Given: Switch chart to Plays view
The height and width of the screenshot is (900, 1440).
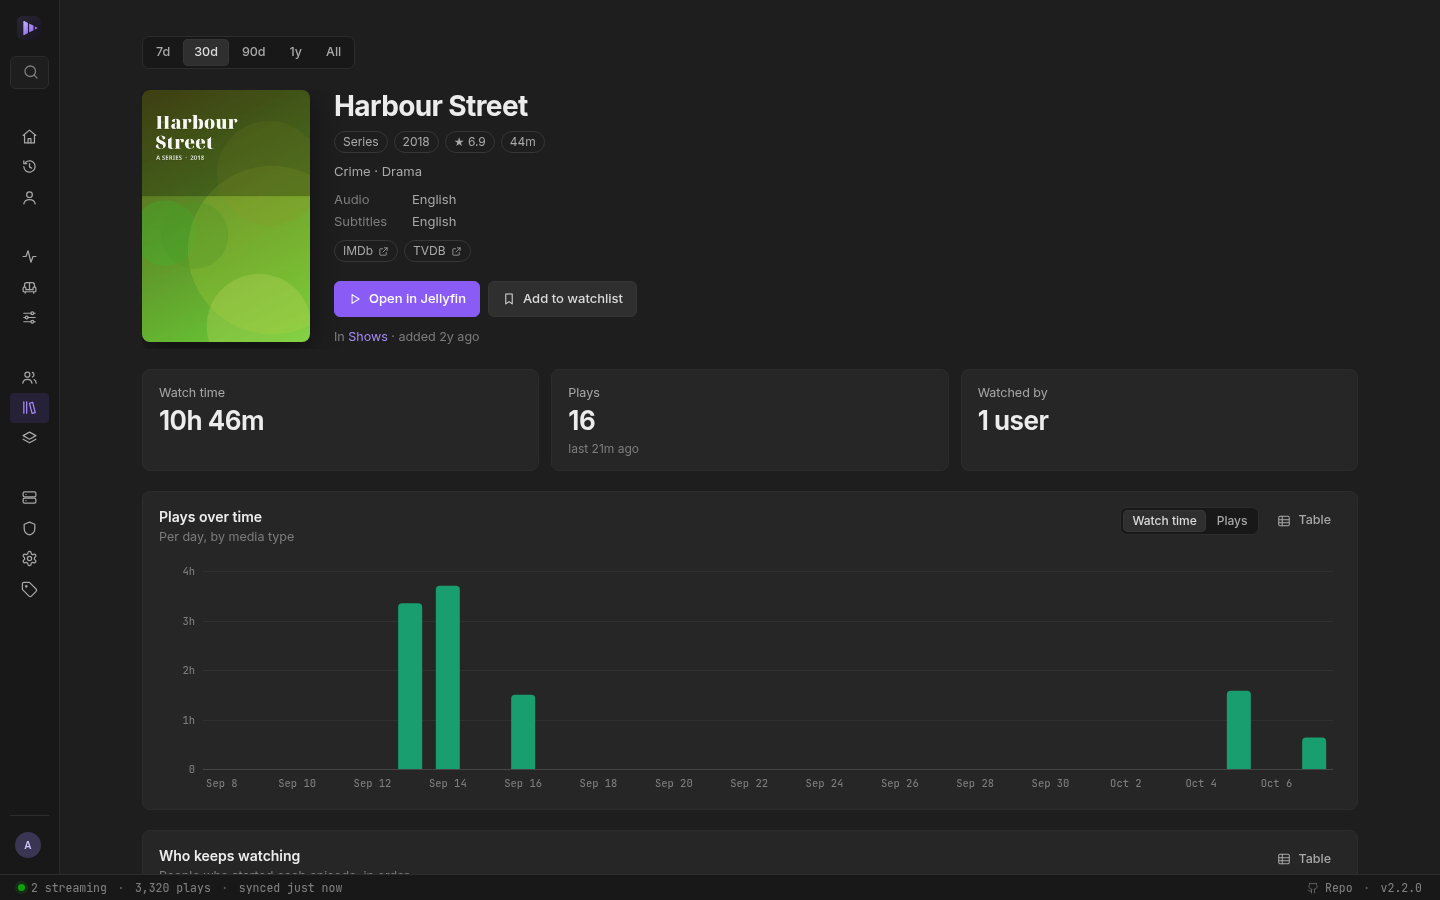Looking at the screenshot, I should (x=1232, y=521).
